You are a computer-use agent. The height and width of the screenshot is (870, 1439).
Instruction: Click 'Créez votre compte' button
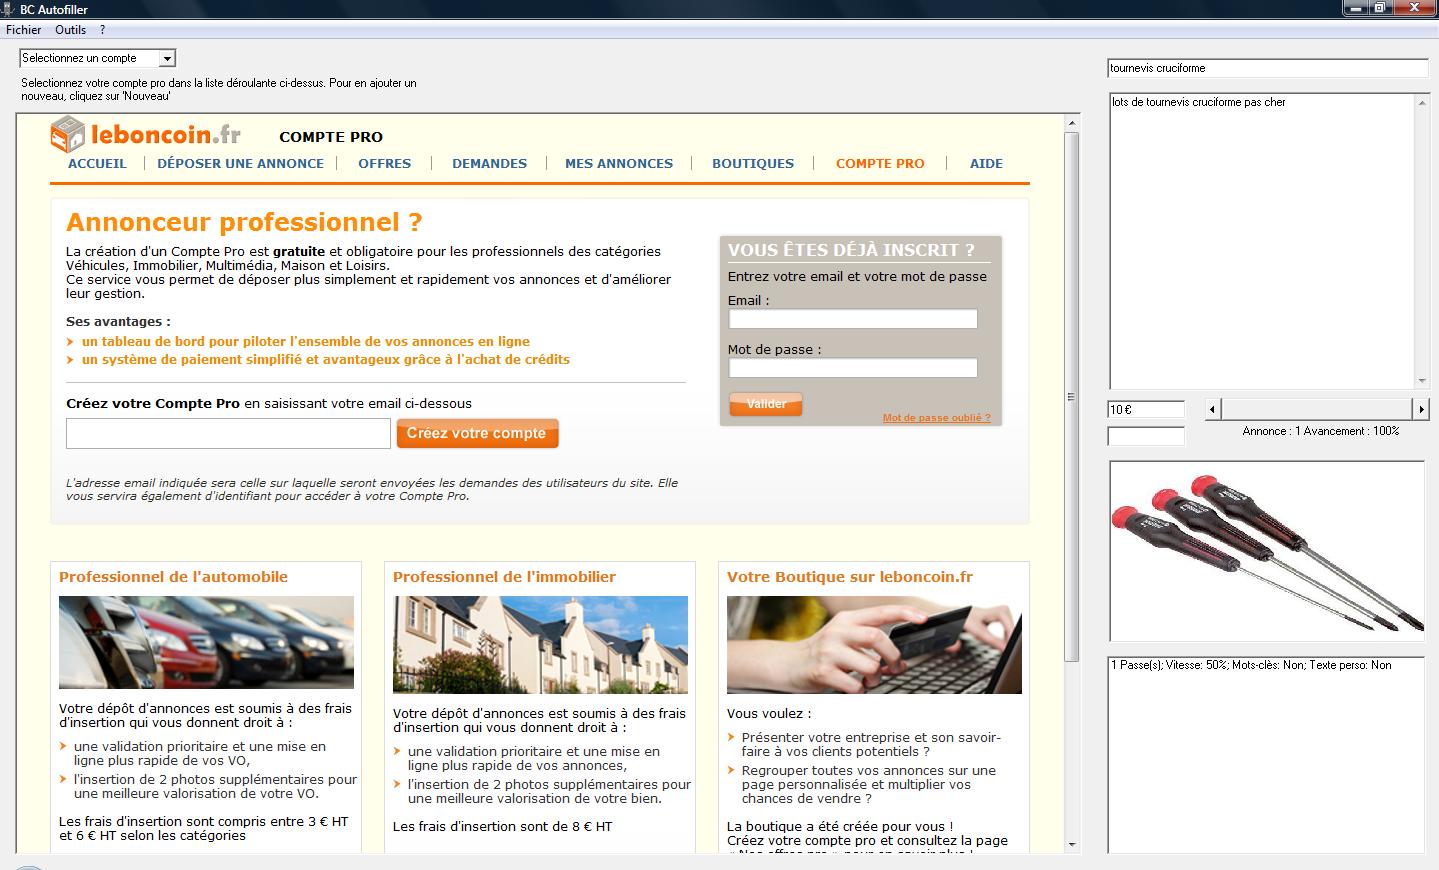477,433
